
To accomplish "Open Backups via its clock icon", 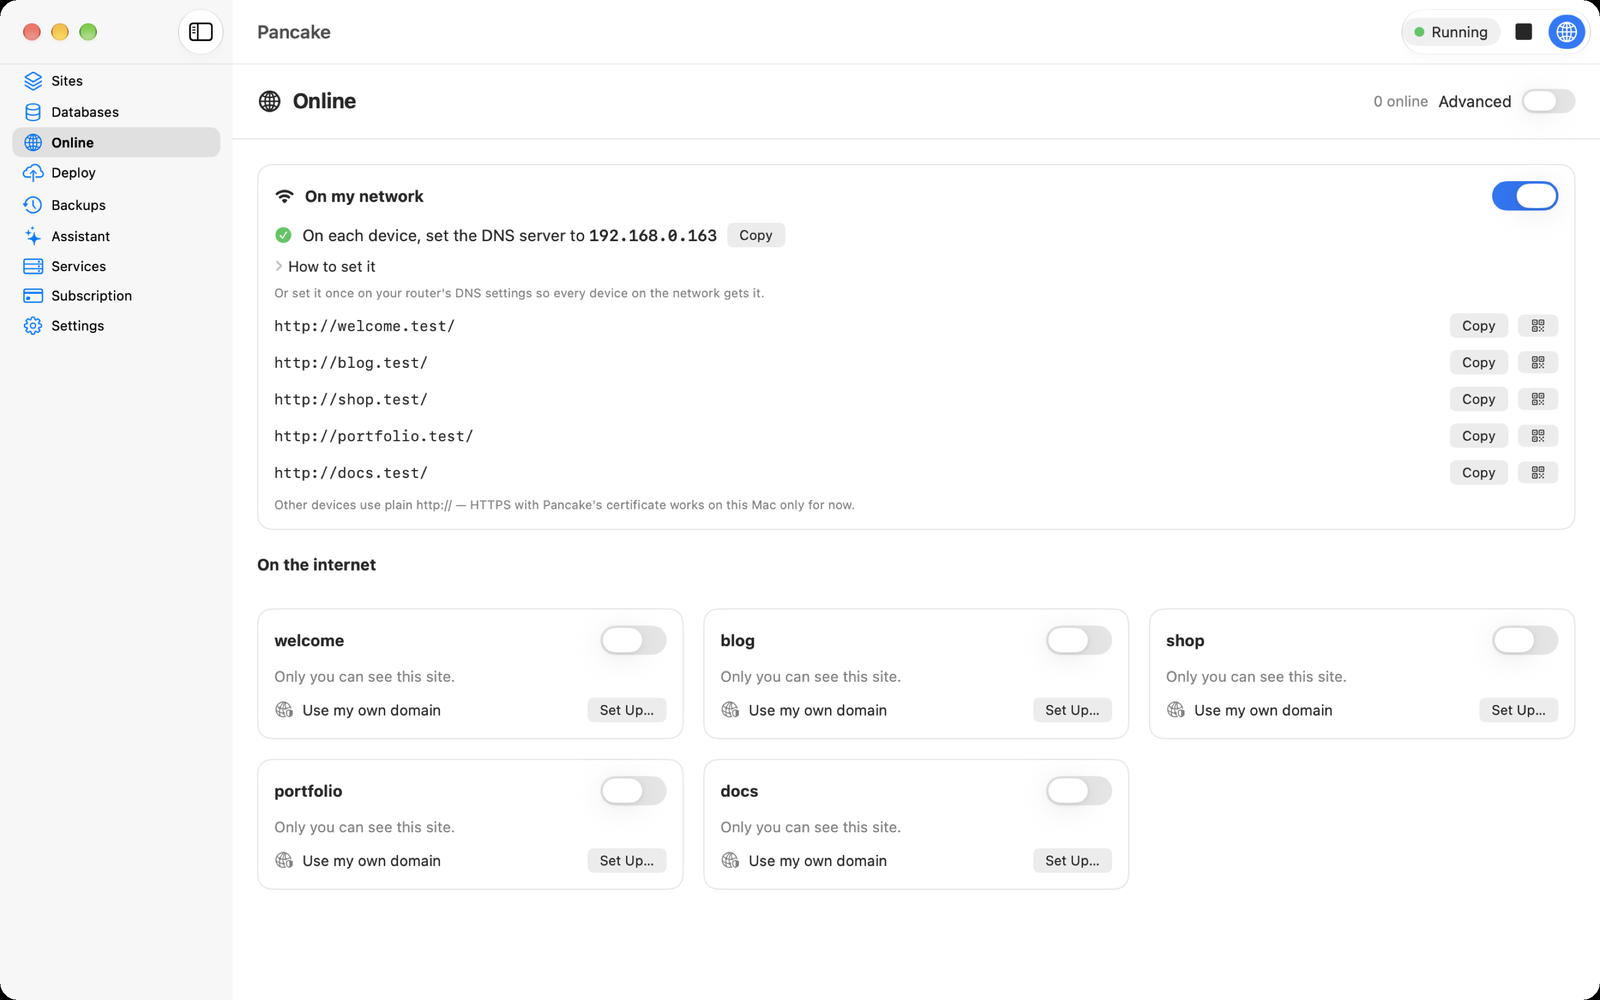I will click(x=33, y=205).
